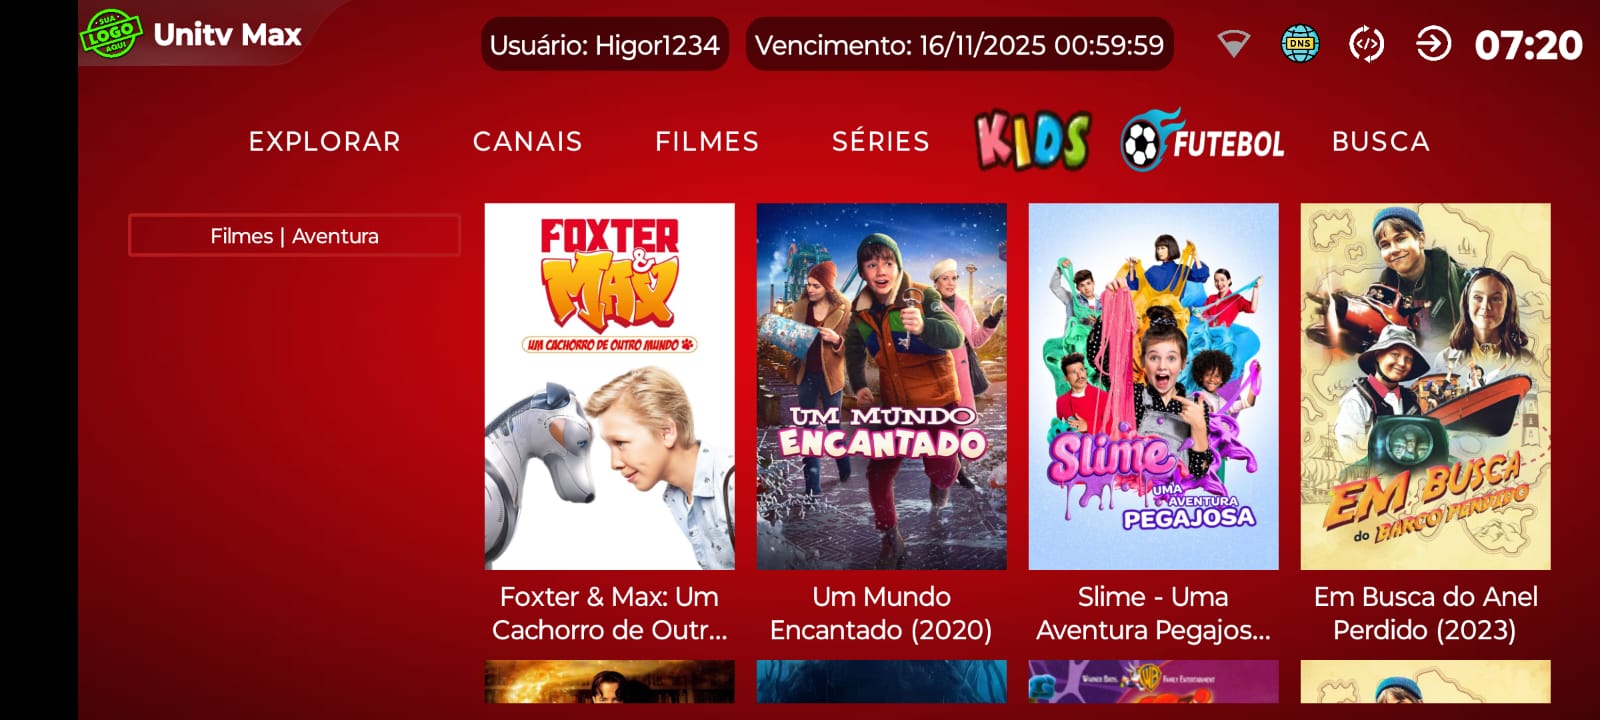Open the Um Mundo Encantado poster

(882, 387)
